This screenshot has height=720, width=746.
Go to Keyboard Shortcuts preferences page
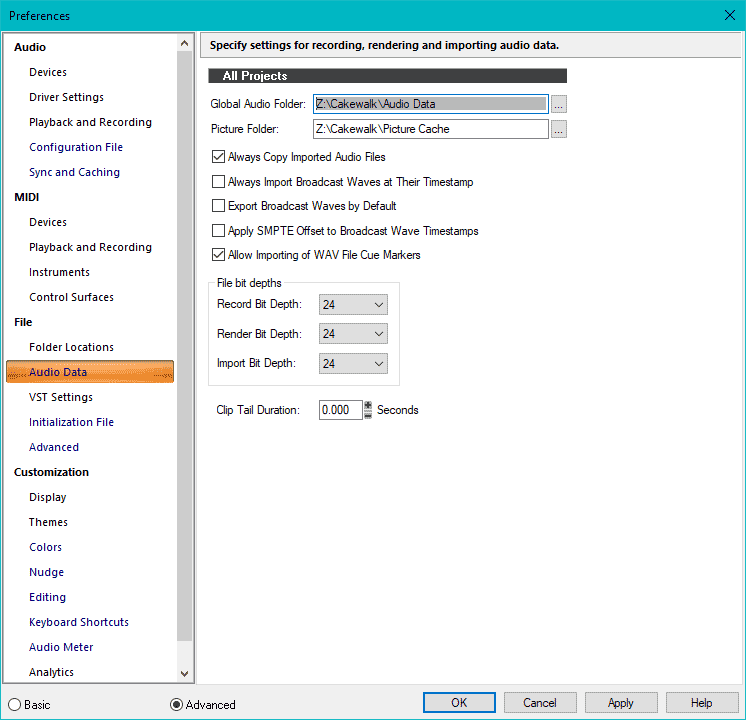[79, 622]
